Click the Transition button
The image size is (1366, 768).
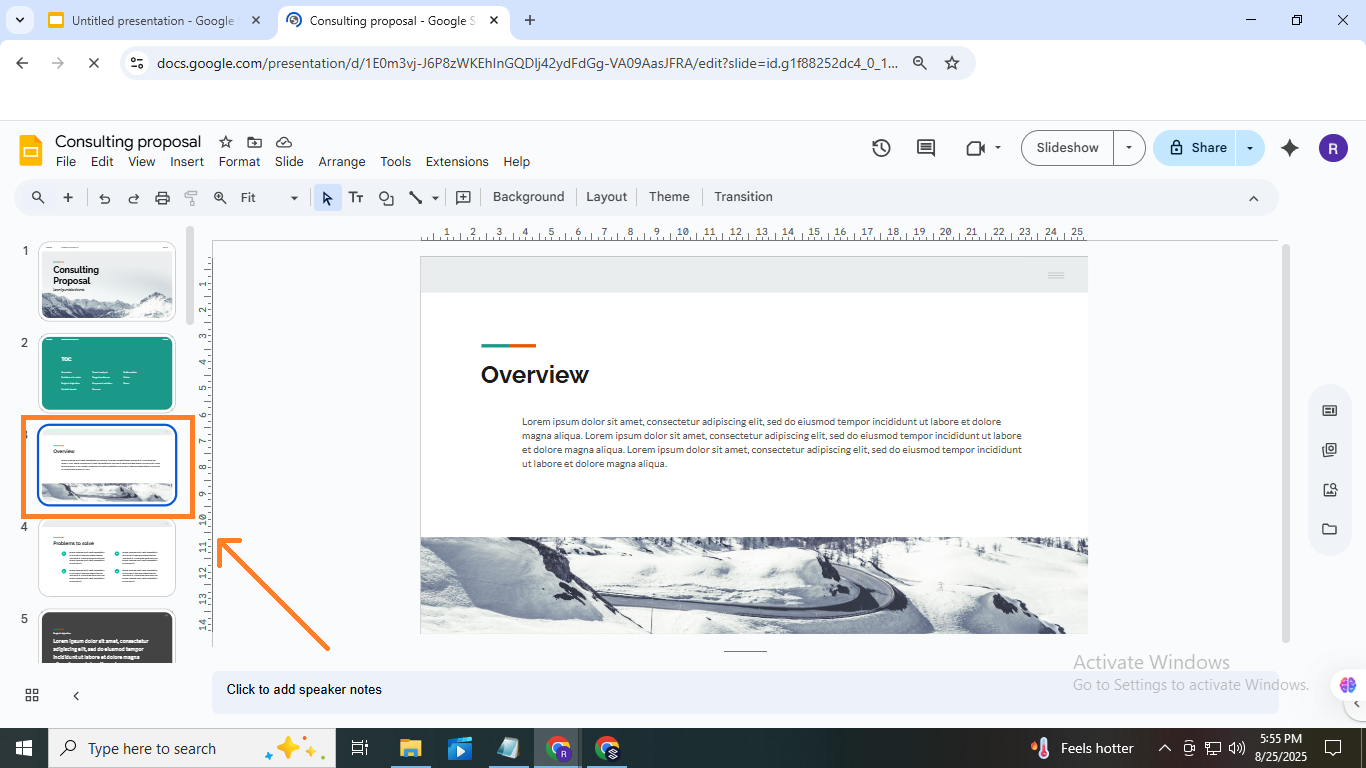click(x=743, y=197)
